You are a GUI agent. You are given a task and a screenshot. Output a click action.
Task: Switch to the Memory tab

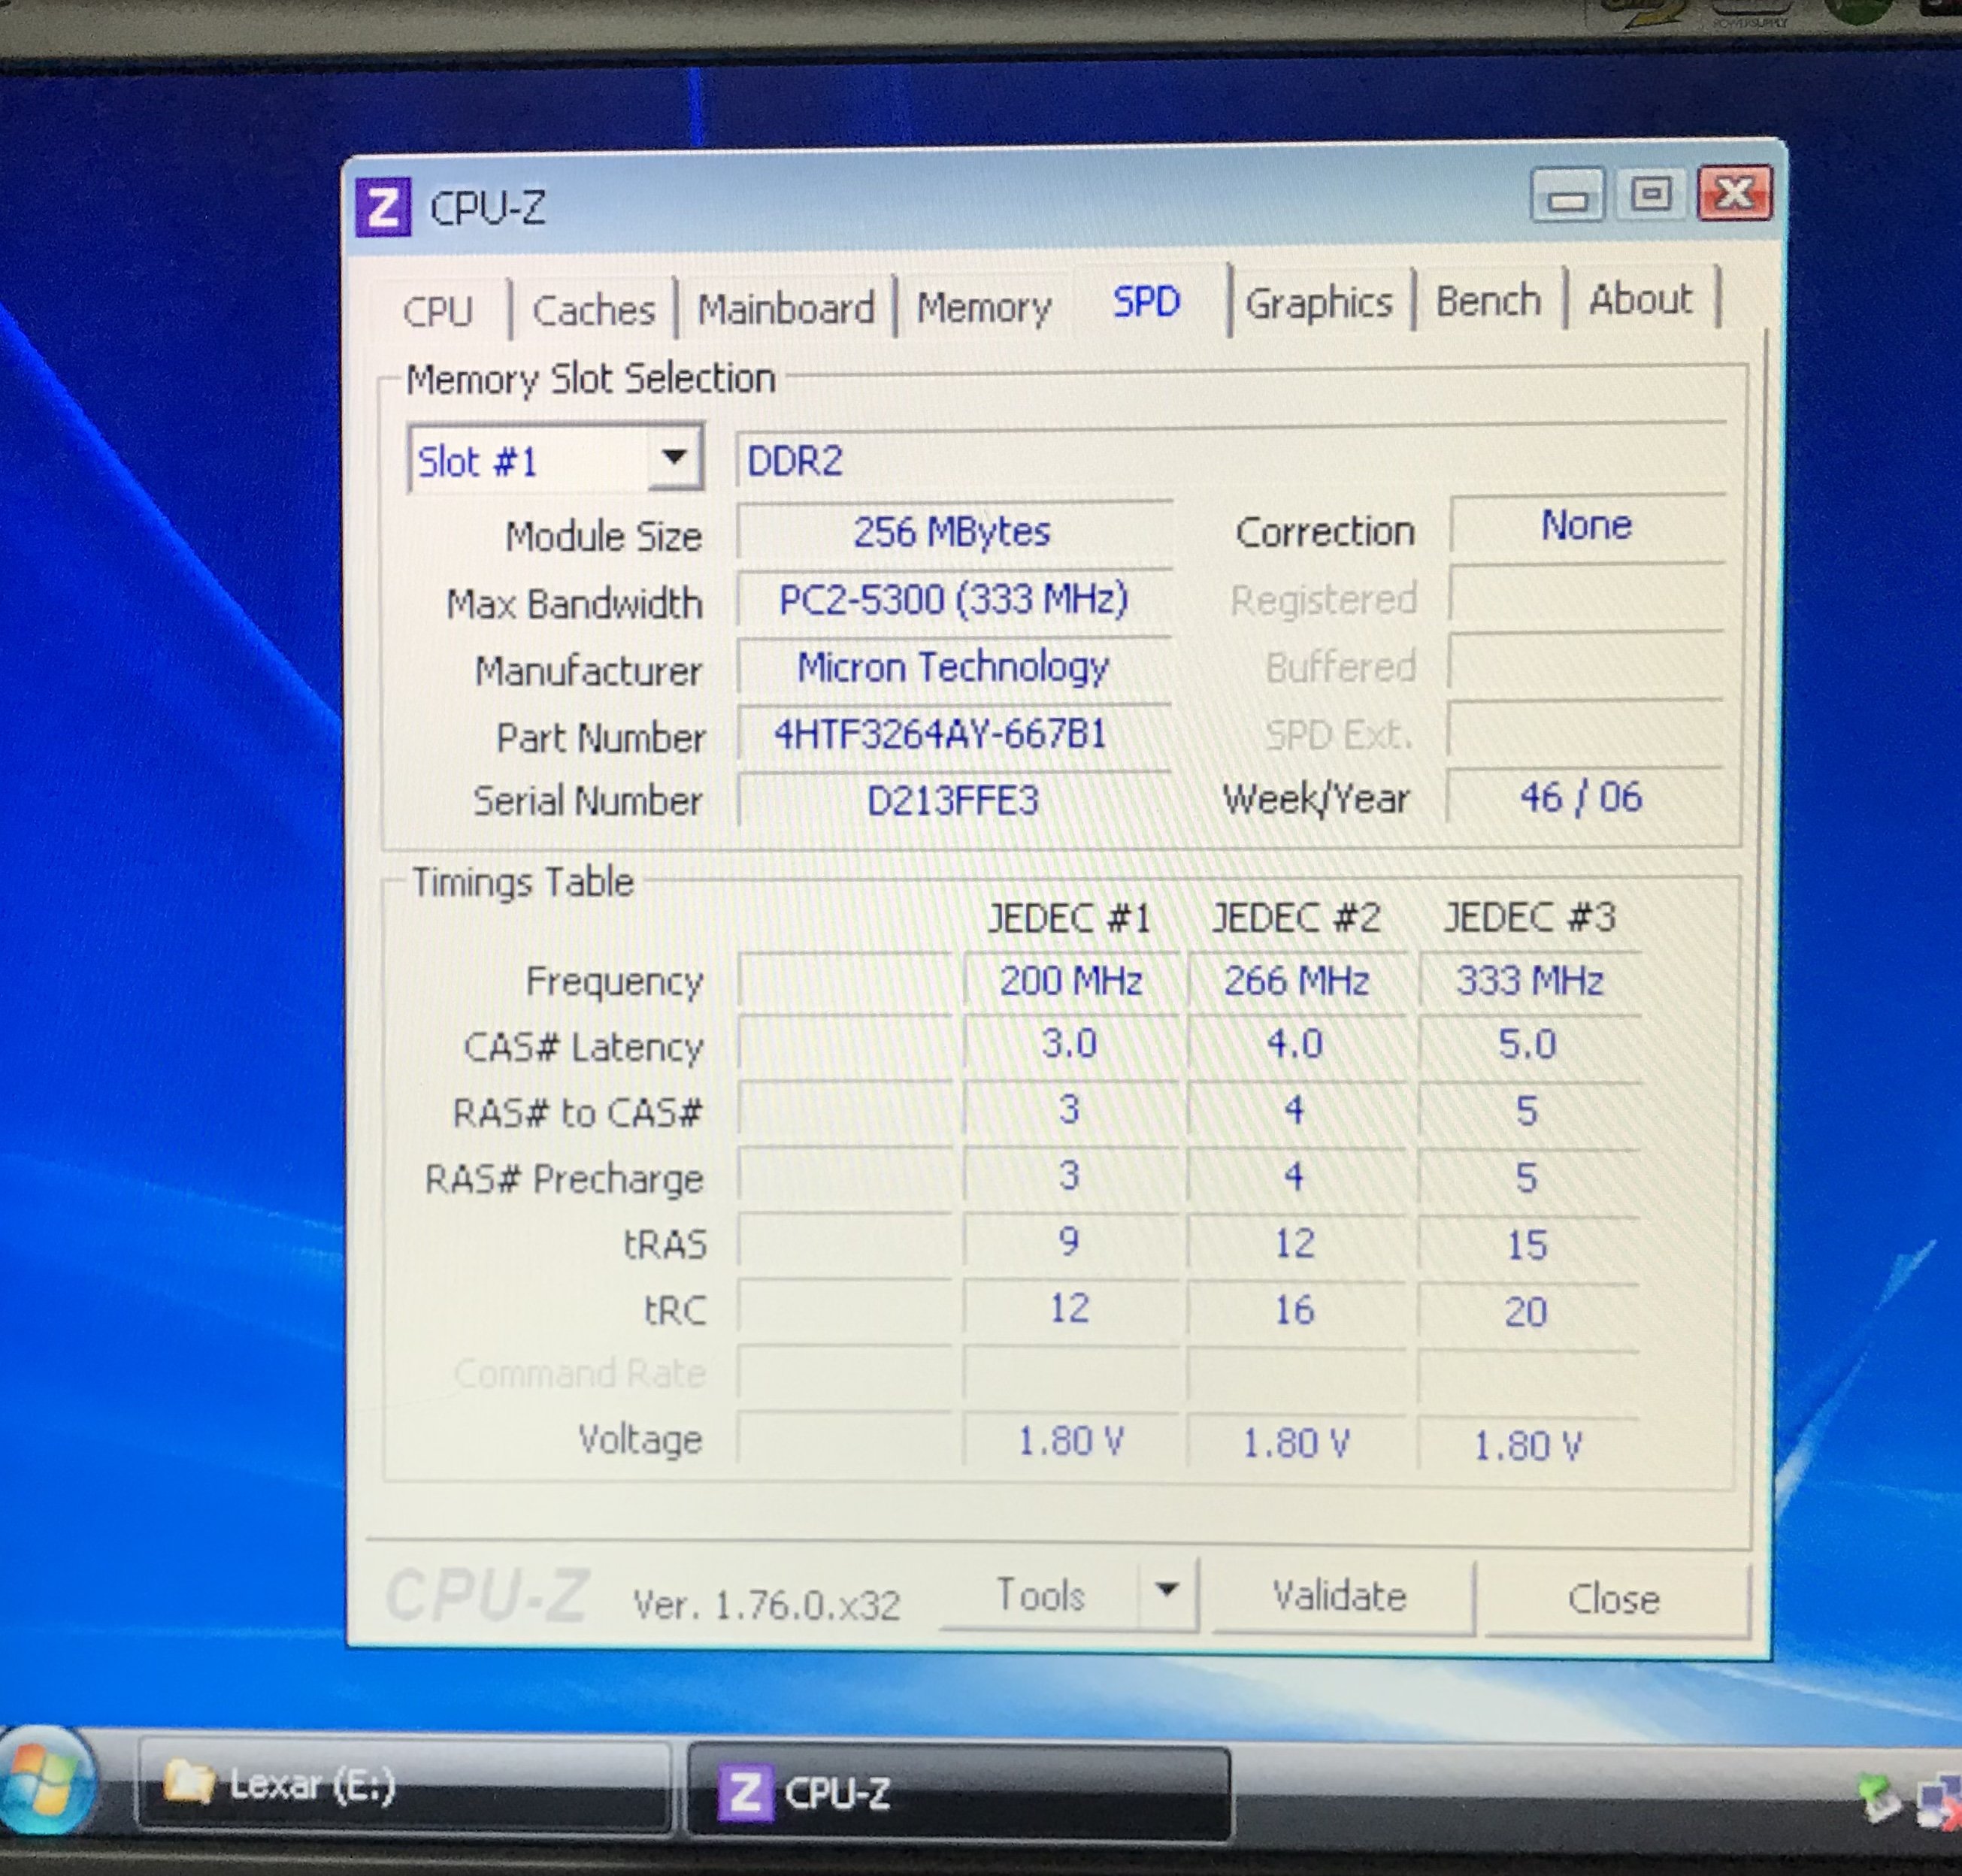click(x=983, y=308)
